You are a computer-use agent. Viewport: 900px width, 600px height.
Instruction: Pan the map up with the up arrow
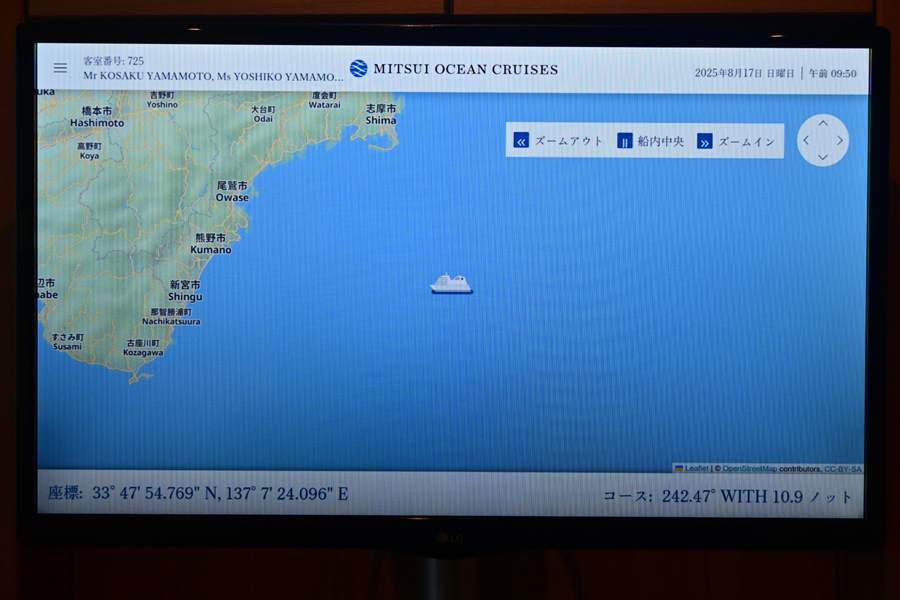[x=823, y=123]
